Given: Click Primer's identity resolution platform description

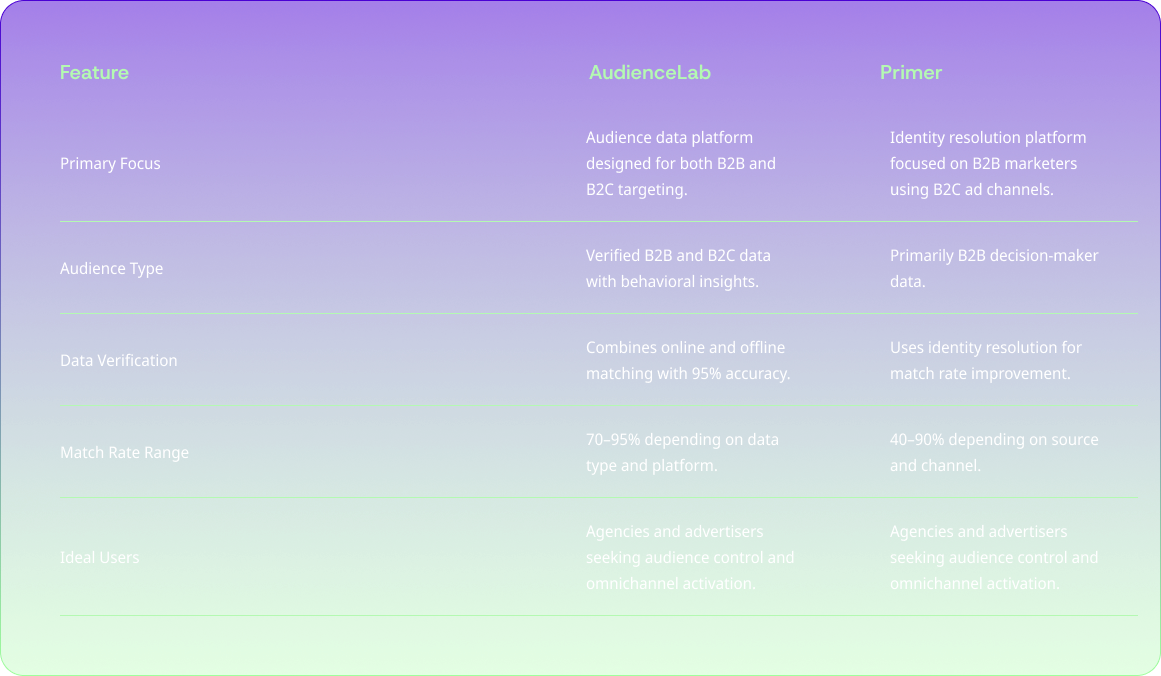Looking at the screenshot, I should [987, 163].
